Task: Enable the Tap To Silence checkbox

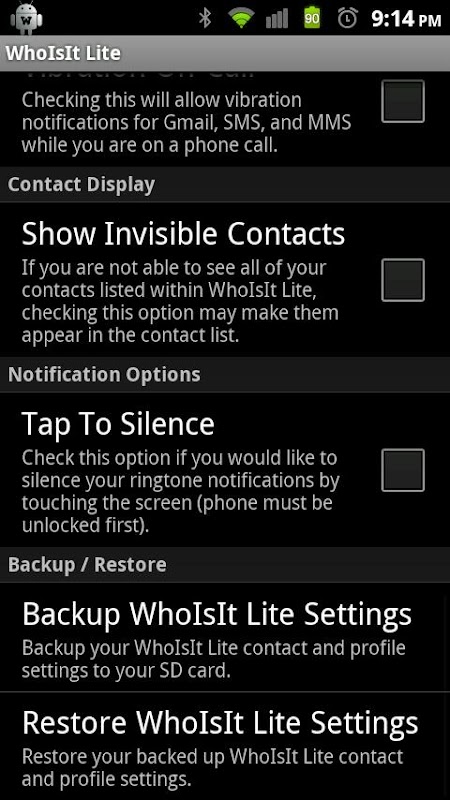Action: click(403, 470)
